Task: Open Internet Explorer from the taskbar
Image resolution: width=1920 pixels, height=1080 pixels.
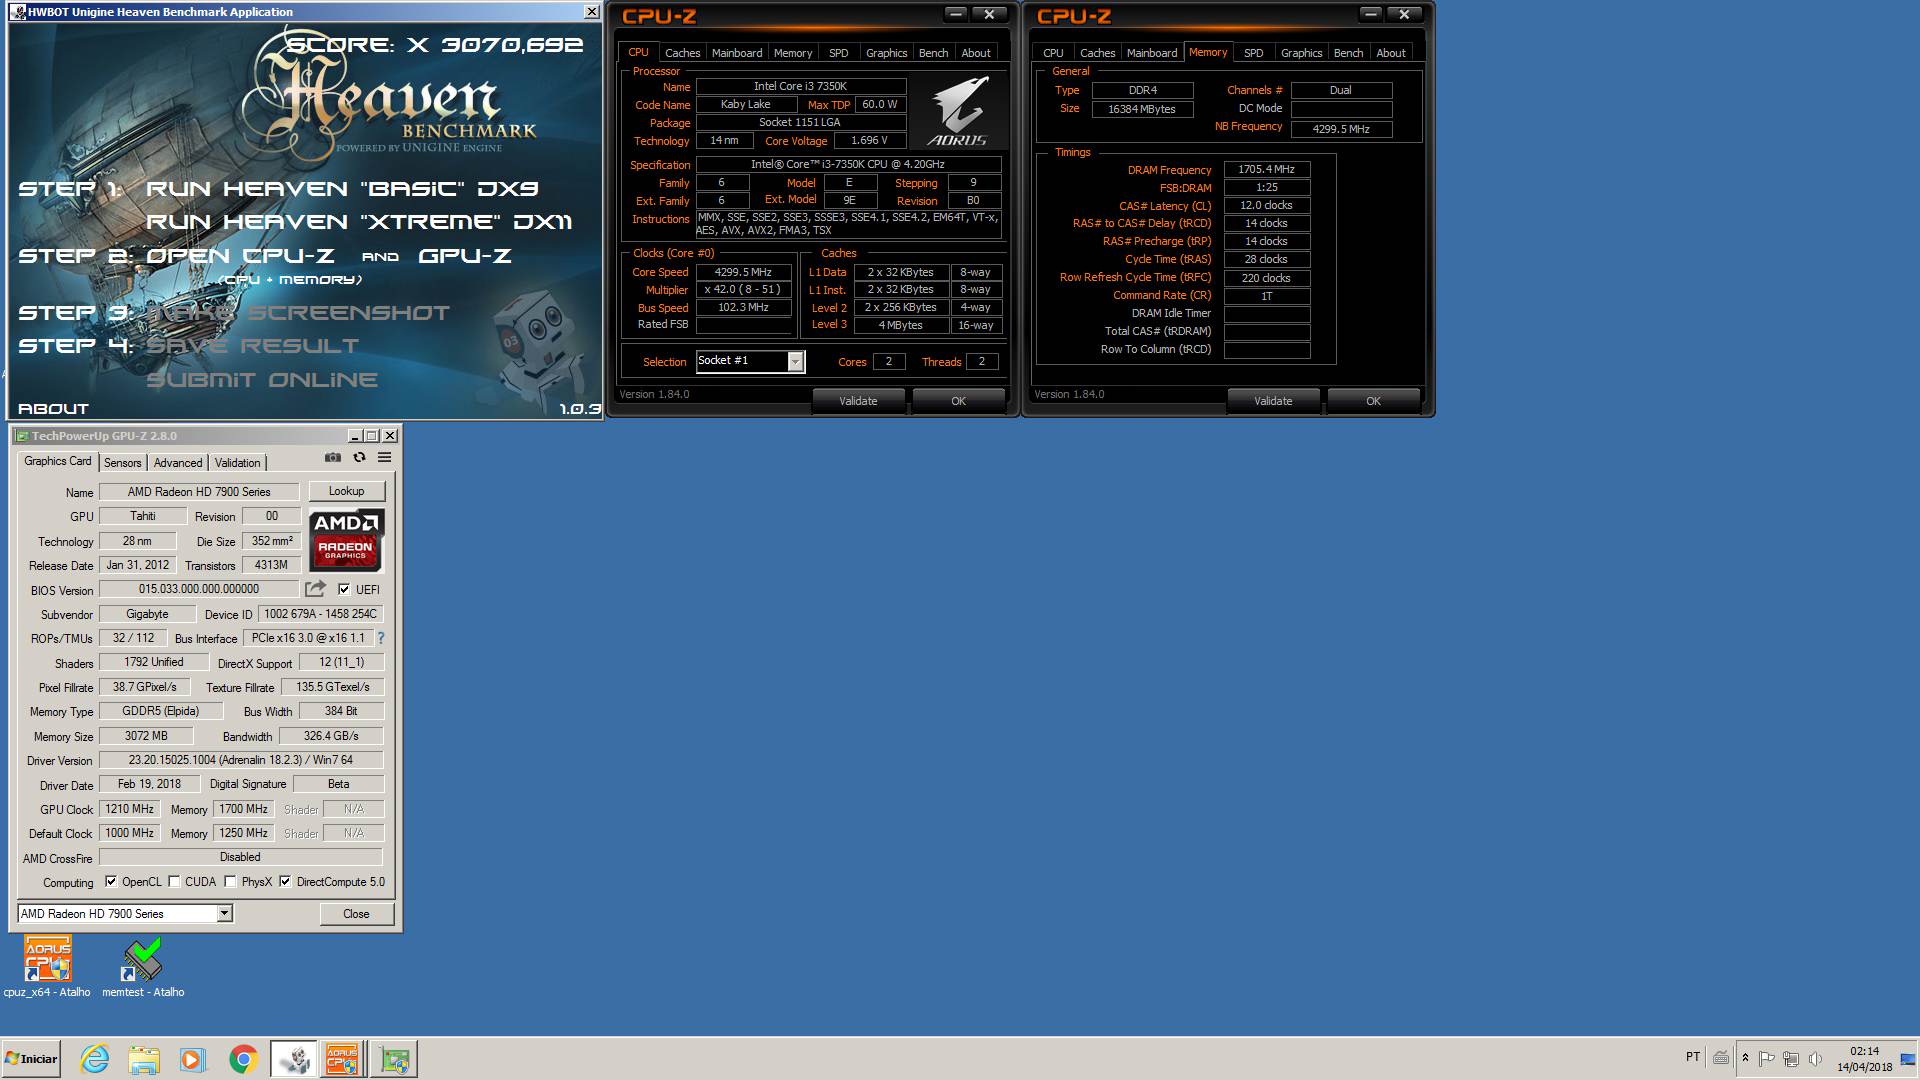Action: tap(95, 1059)
